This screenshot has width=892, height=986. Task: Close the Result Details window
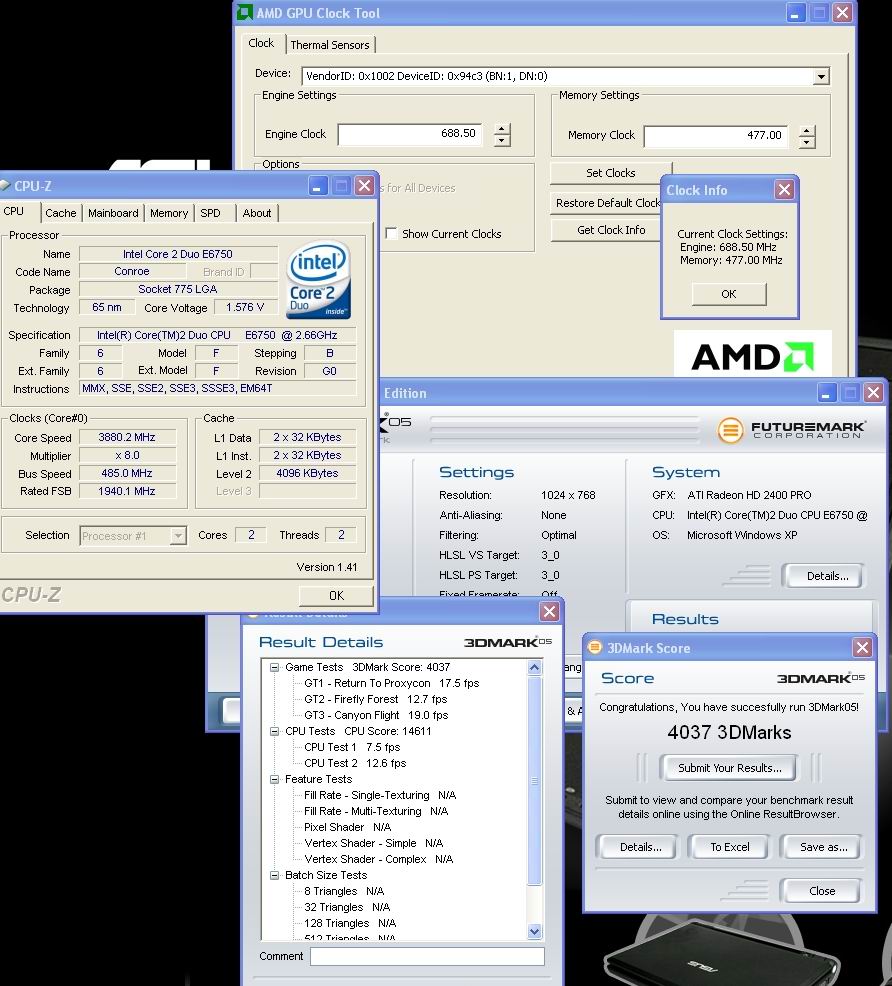coord(549,611)
